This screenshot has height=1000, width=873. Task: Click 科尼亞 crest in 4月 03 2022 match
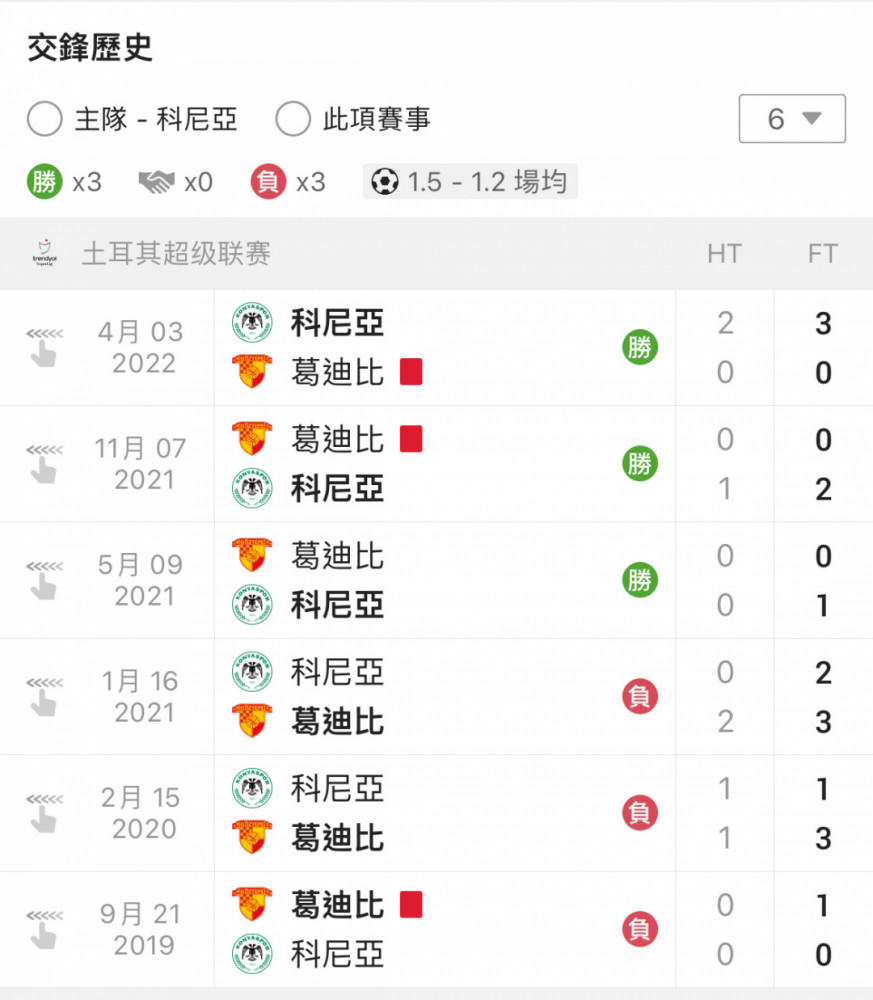point(252,323)
